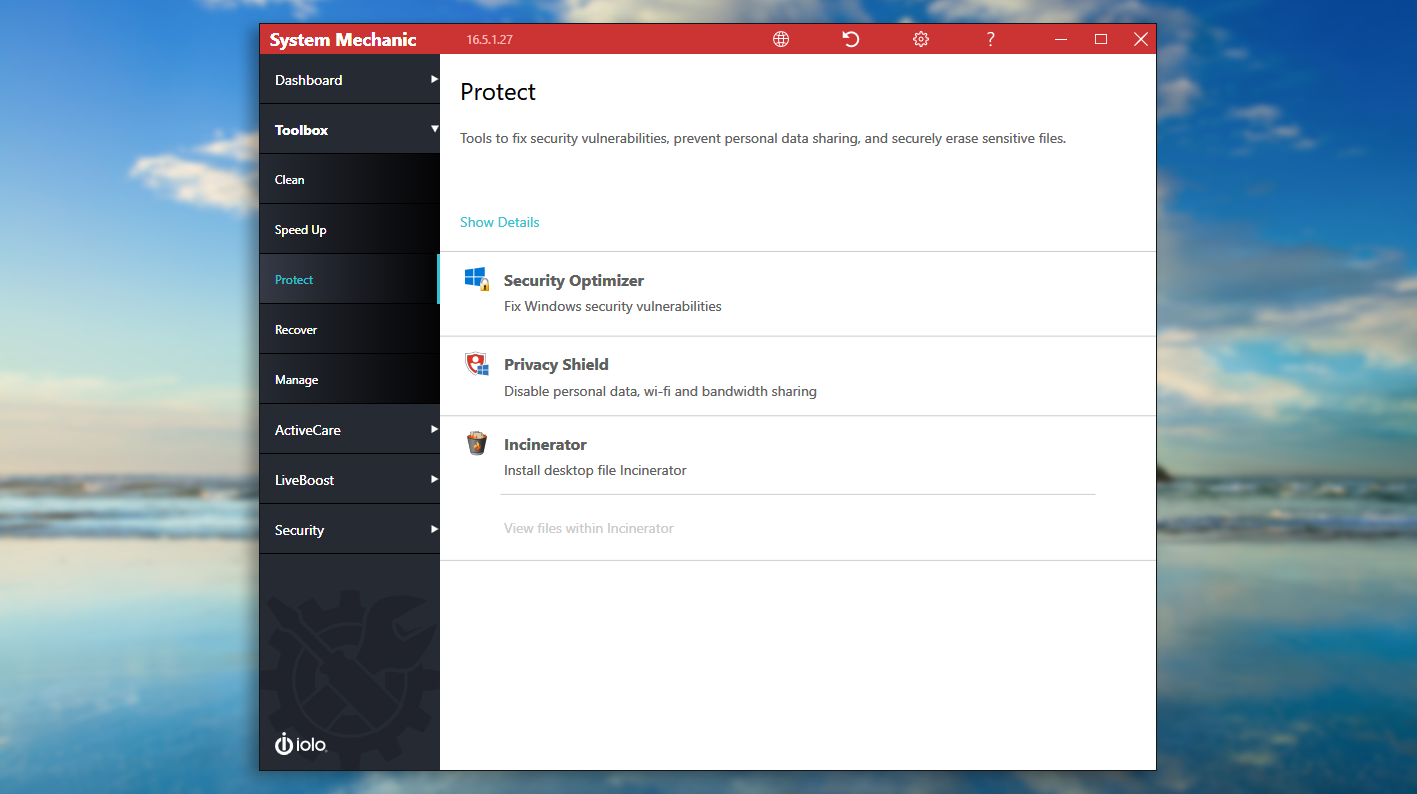The width and height of the screenshot is (1417, 794).
Task: Click the undo/restore arrow icon
Action: click(x=851, y=39)
